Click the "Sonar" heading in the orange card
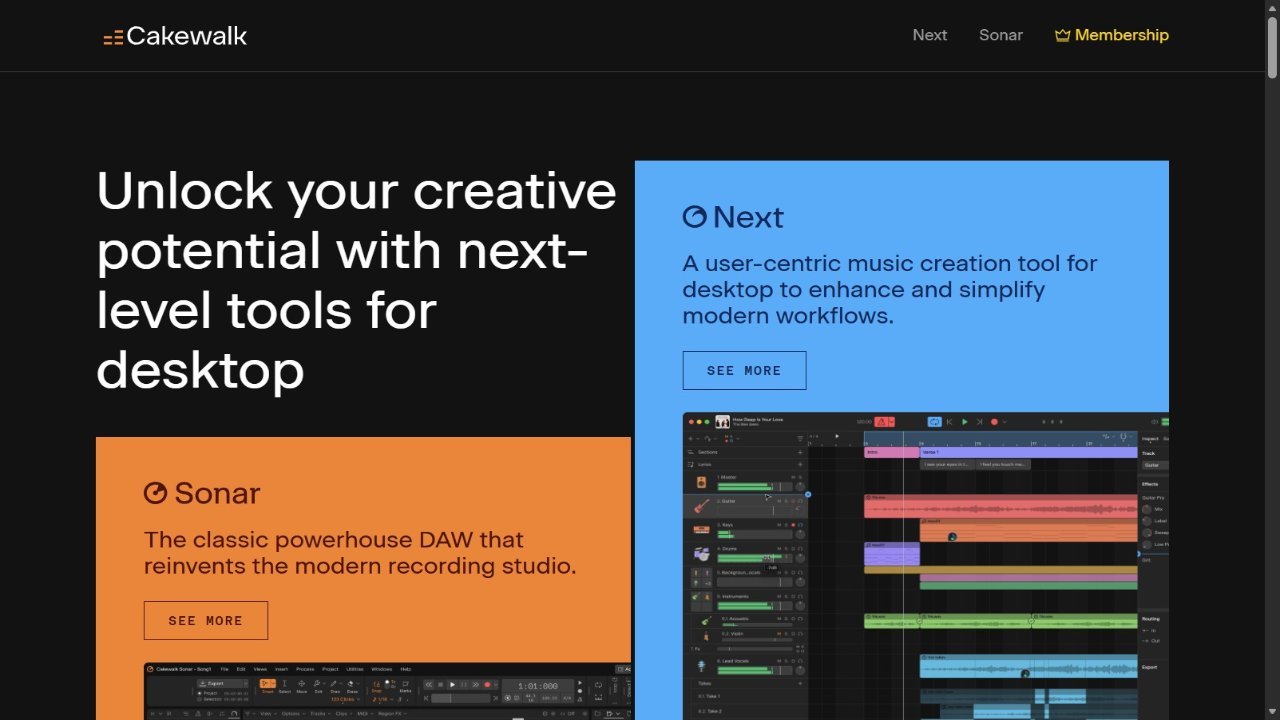This screenshot has width=1280, height=720. coord(217,493)
